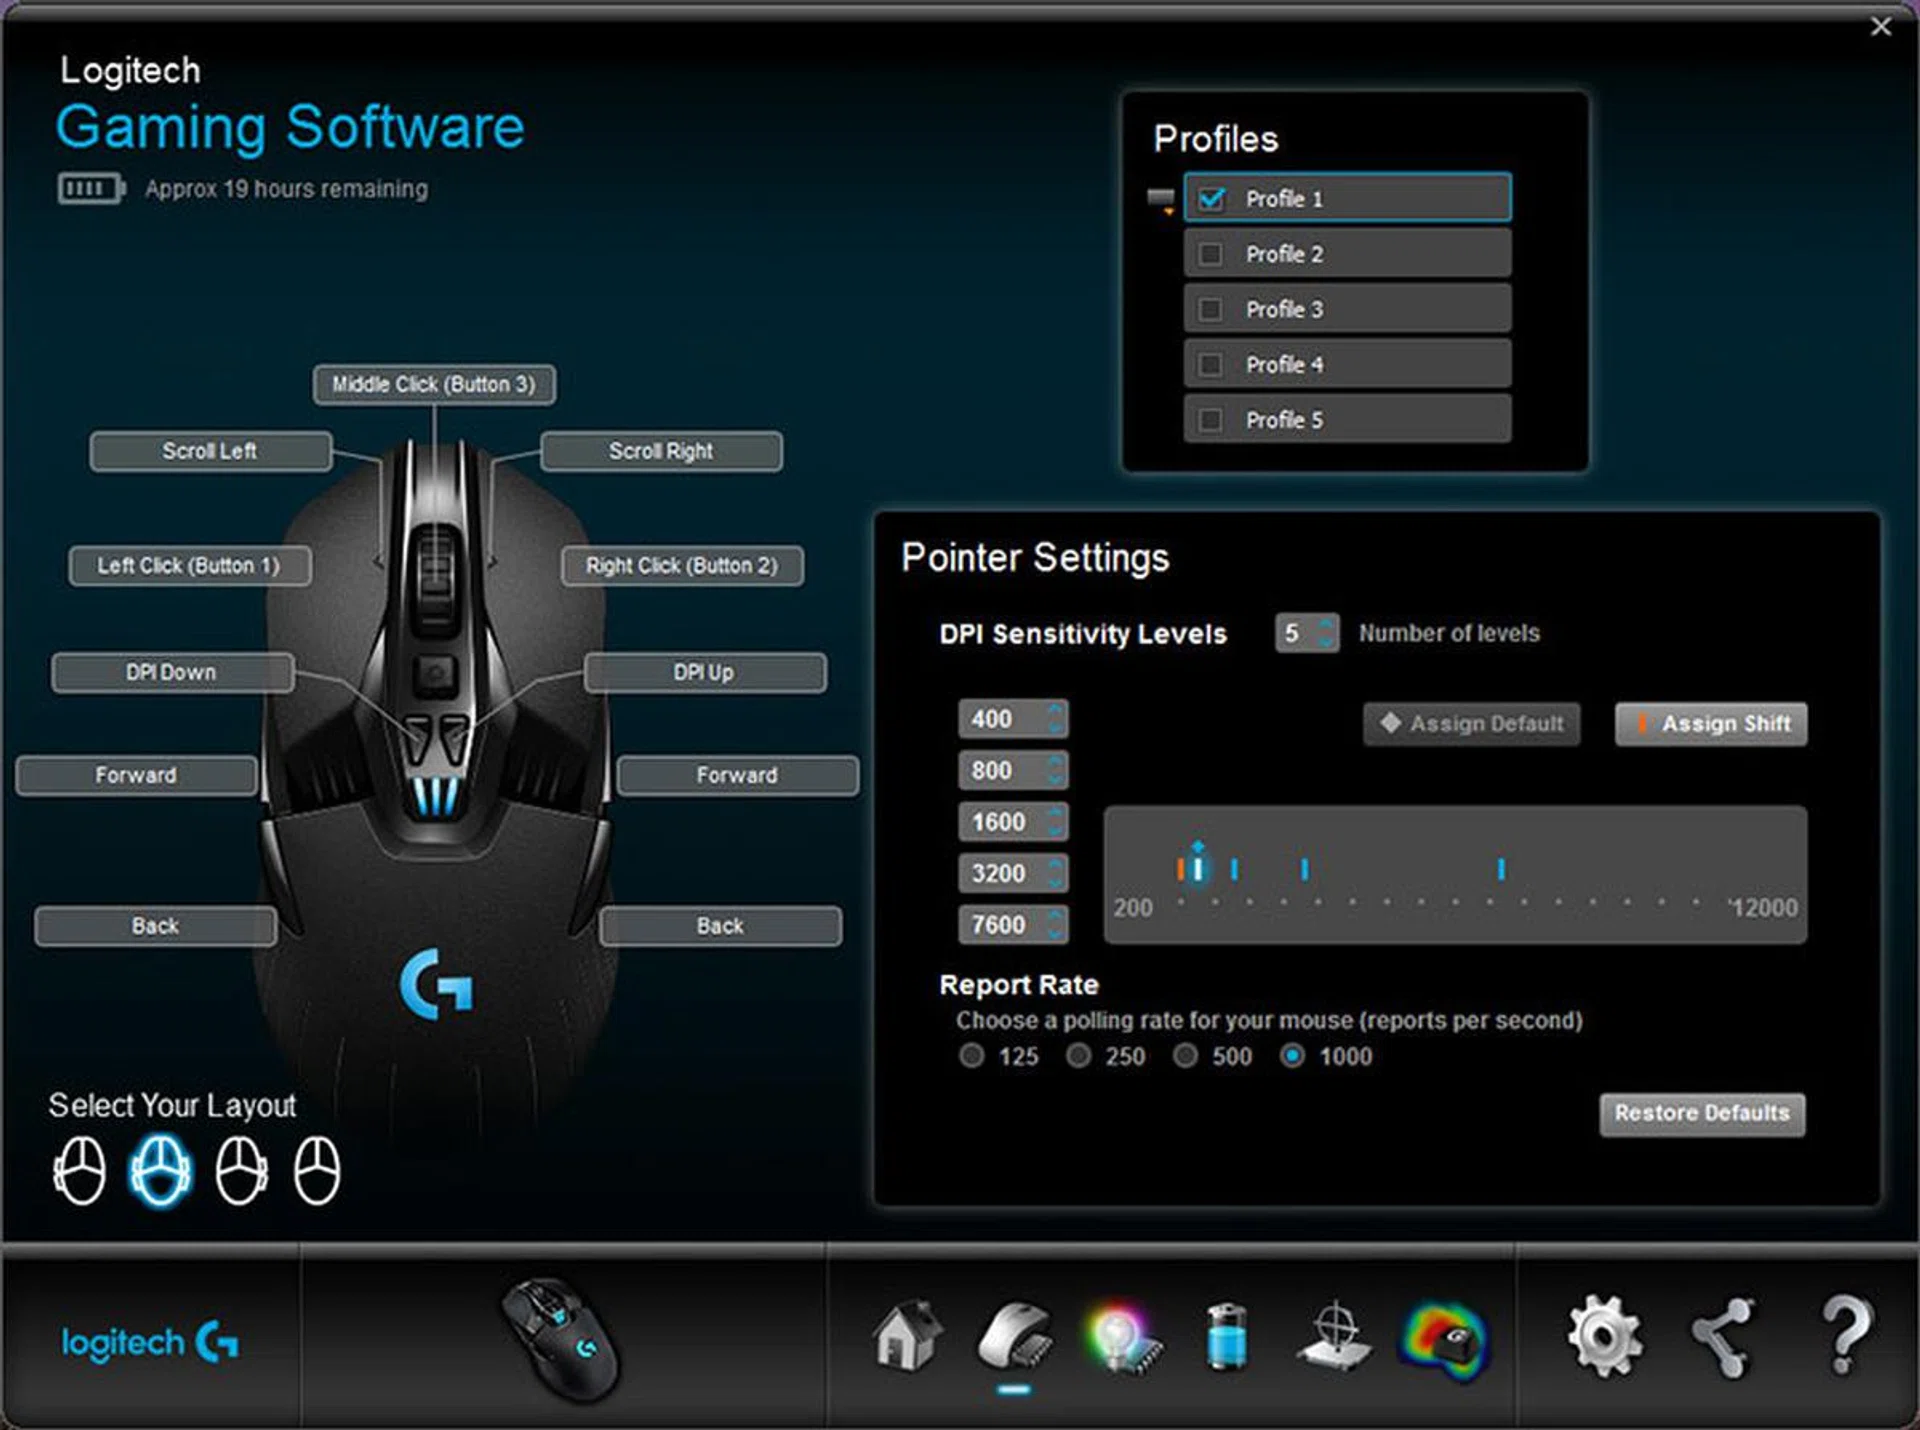The image size is (1920, 1430).
Task: Adjust the 7600 DPI level stepper
Action: point(1055,925)
